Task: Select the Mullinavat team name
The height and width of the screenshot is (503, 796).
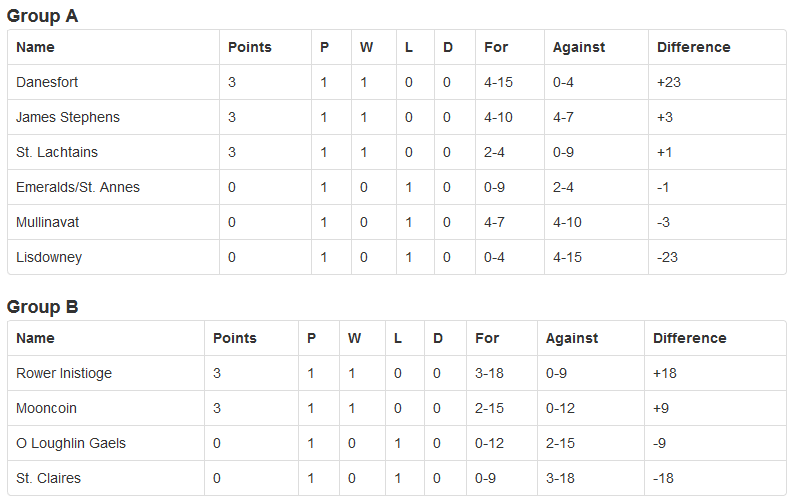Action: click(48, 222)
